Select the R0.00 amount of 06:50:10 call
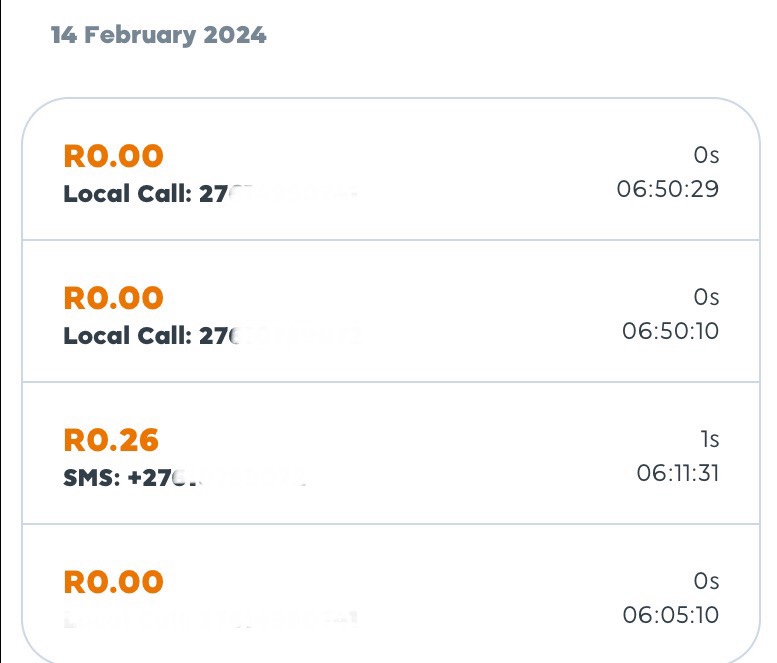Viewport: 777px width, 663px height. [113, 298]
